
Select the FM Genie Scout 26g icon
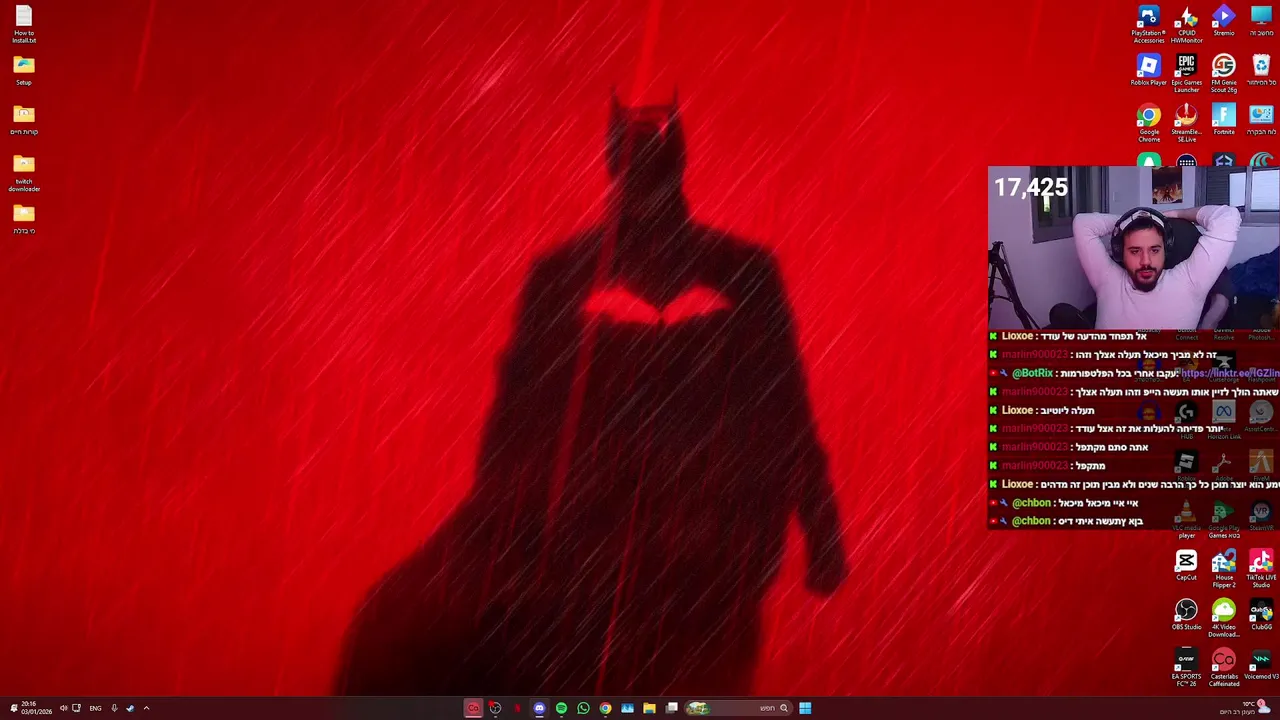coord(1224,74)
